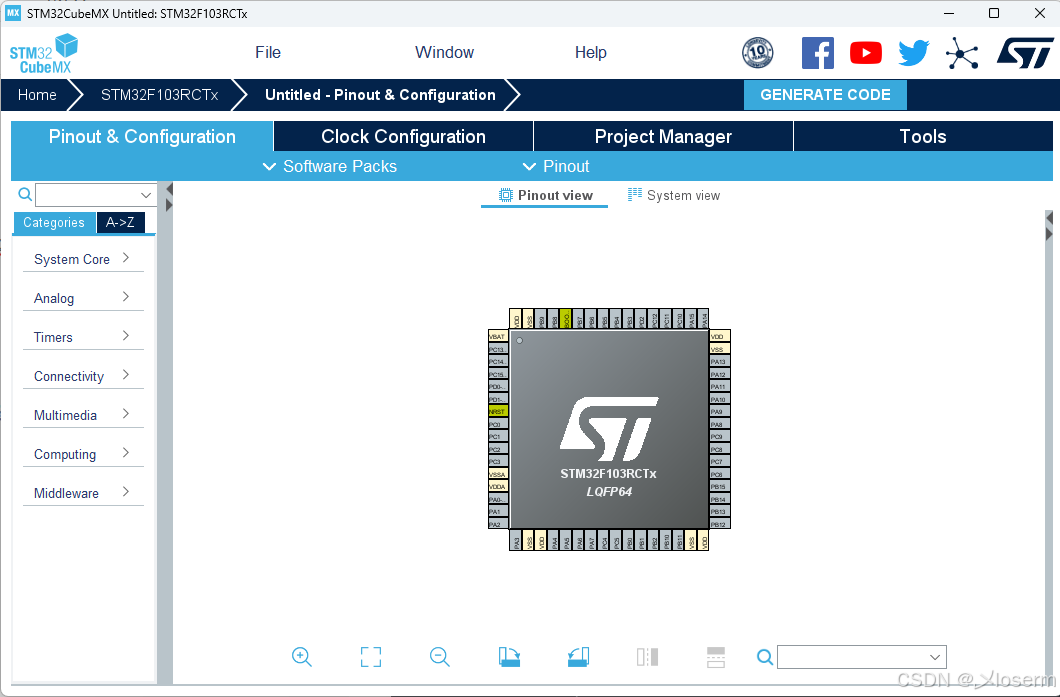This screenshot has width=1060, height=697.
Task: Click the ST logo in the header
Action: coord(1025,53)
